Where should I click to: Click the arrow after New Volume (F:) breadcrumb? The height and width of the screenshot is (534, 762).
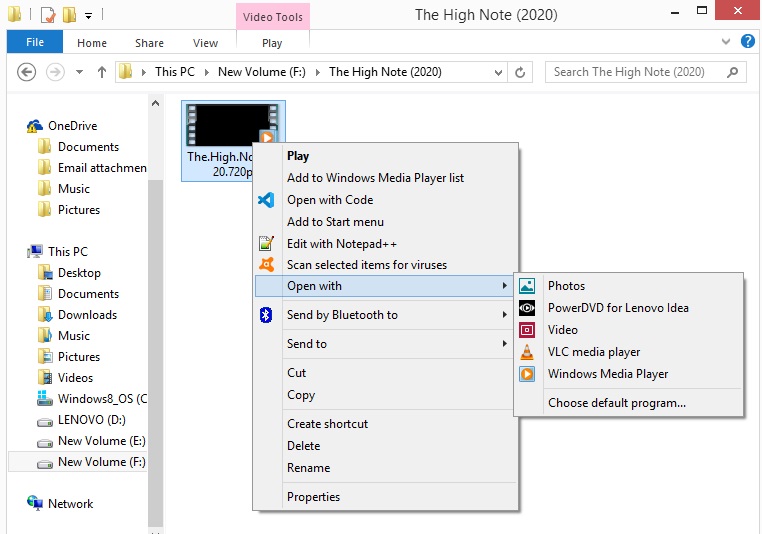[317, 72]
